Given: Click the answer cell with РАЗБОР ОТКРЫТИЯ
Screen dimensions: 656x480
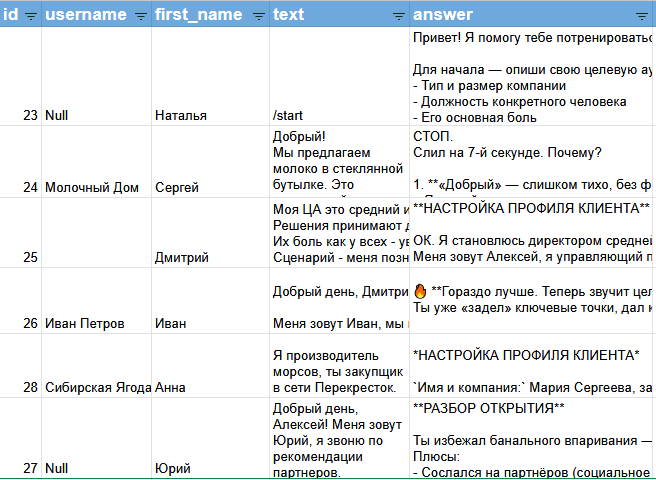Looking at the screenshot, I should (x=532, y=439).
